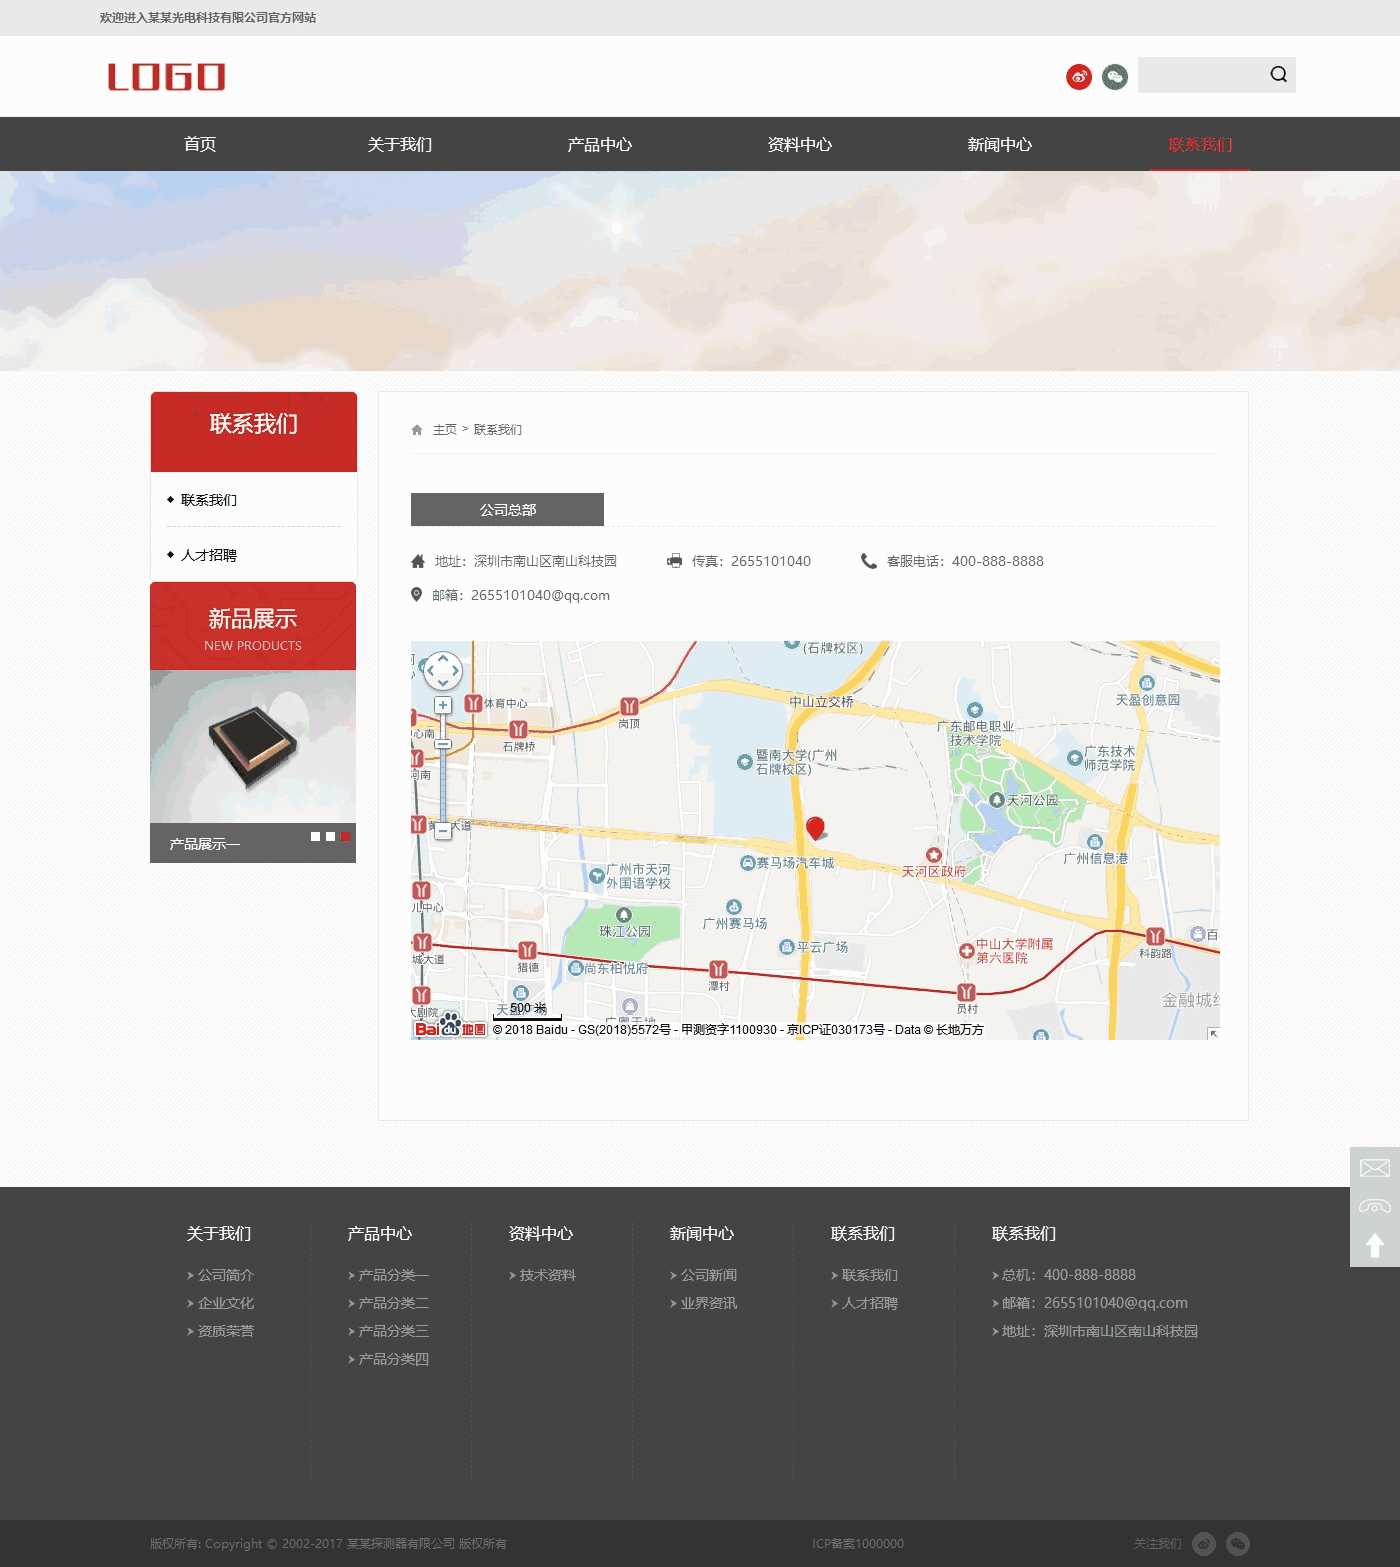Open 产品中心 in the navigation bar

pyautogui.click(x=599, y=144)
